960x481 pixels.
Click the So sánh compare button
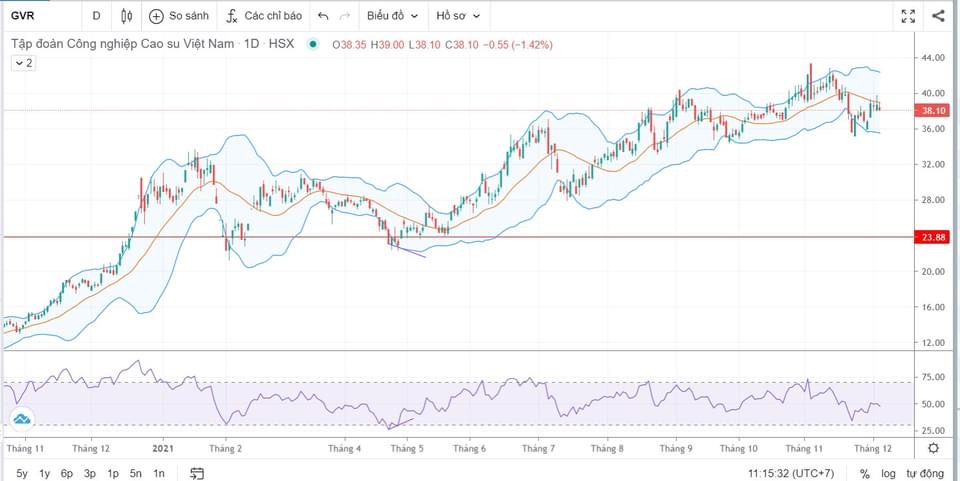[x=179, y=17]
